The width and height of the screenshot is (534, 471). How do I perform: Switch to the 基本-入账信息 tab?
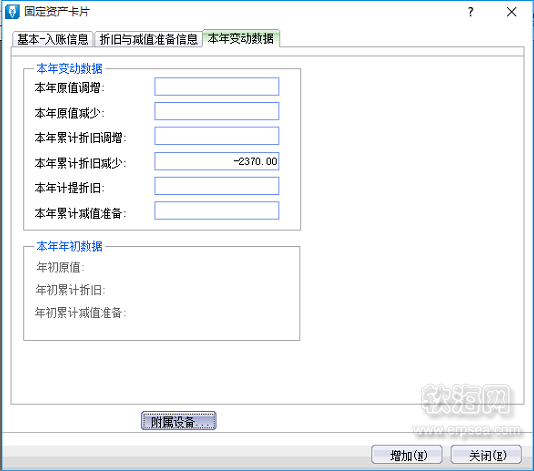53,39
